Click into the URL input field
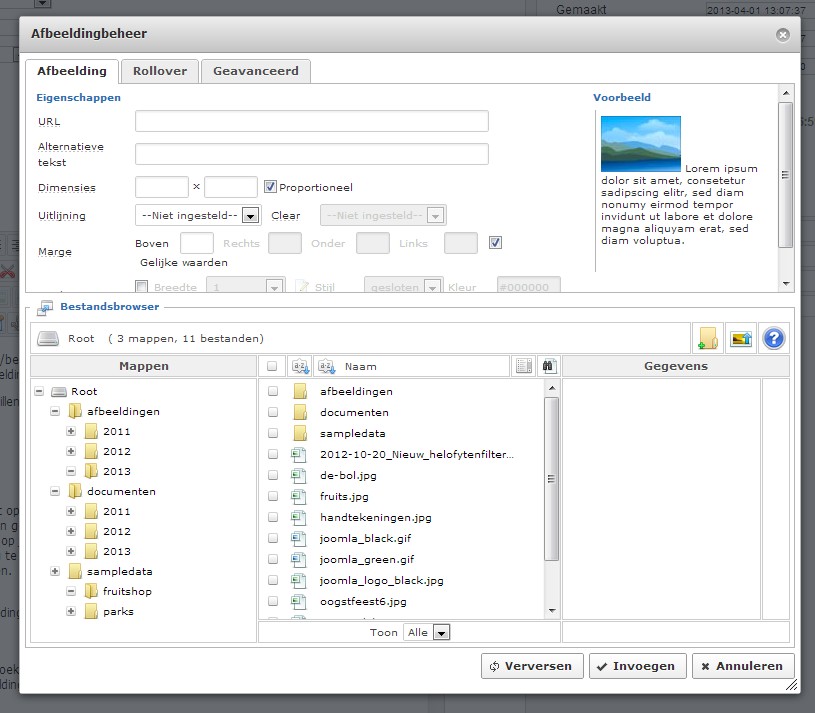815x713 pixels. pos(311,122)
